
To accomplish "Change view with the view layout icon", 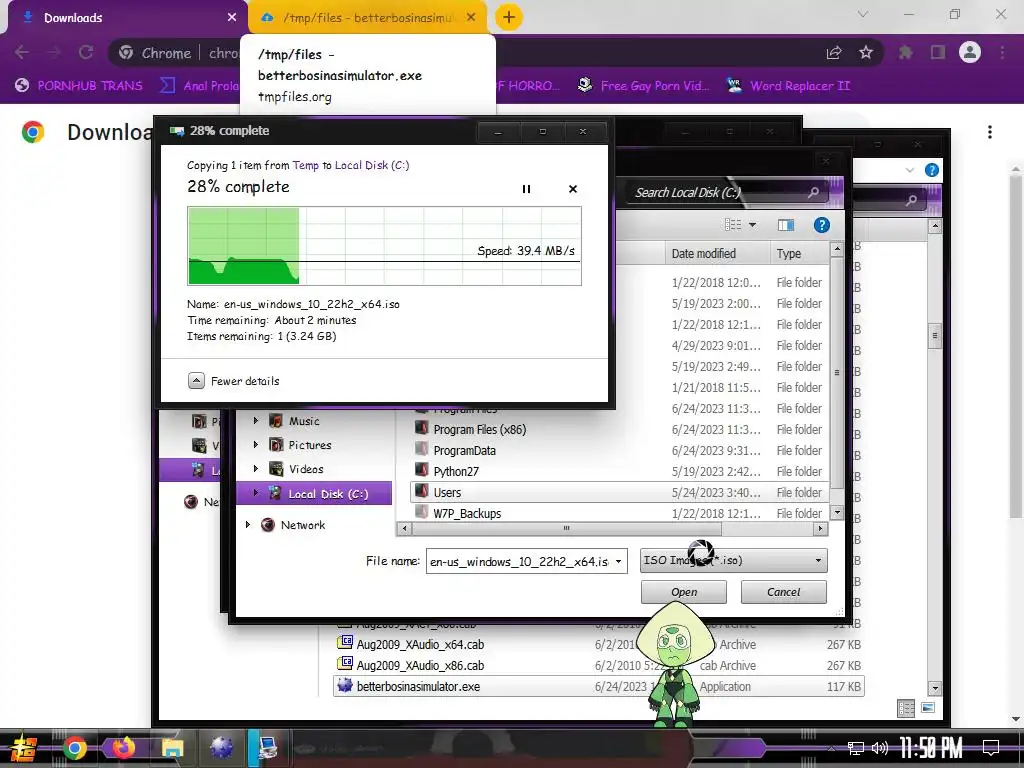I will tap(733, 225).
